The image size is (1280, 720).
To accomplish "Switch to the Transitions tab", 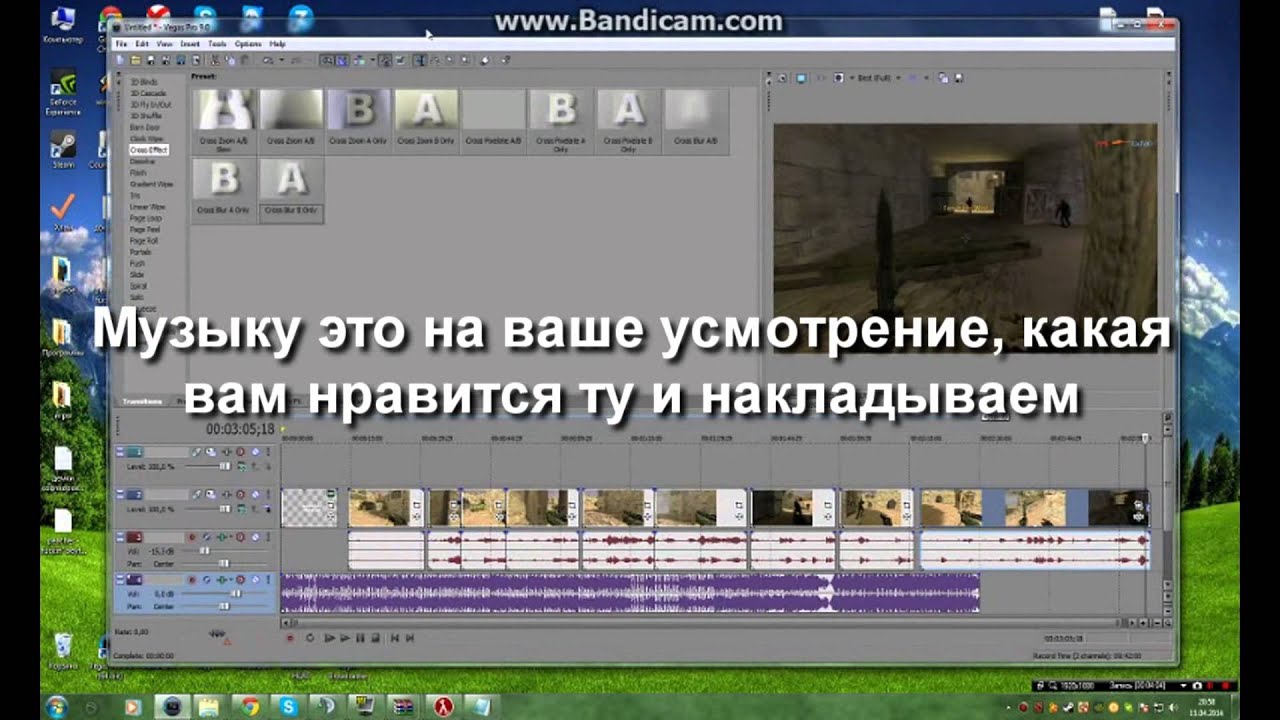I will [x=142, y=402].
